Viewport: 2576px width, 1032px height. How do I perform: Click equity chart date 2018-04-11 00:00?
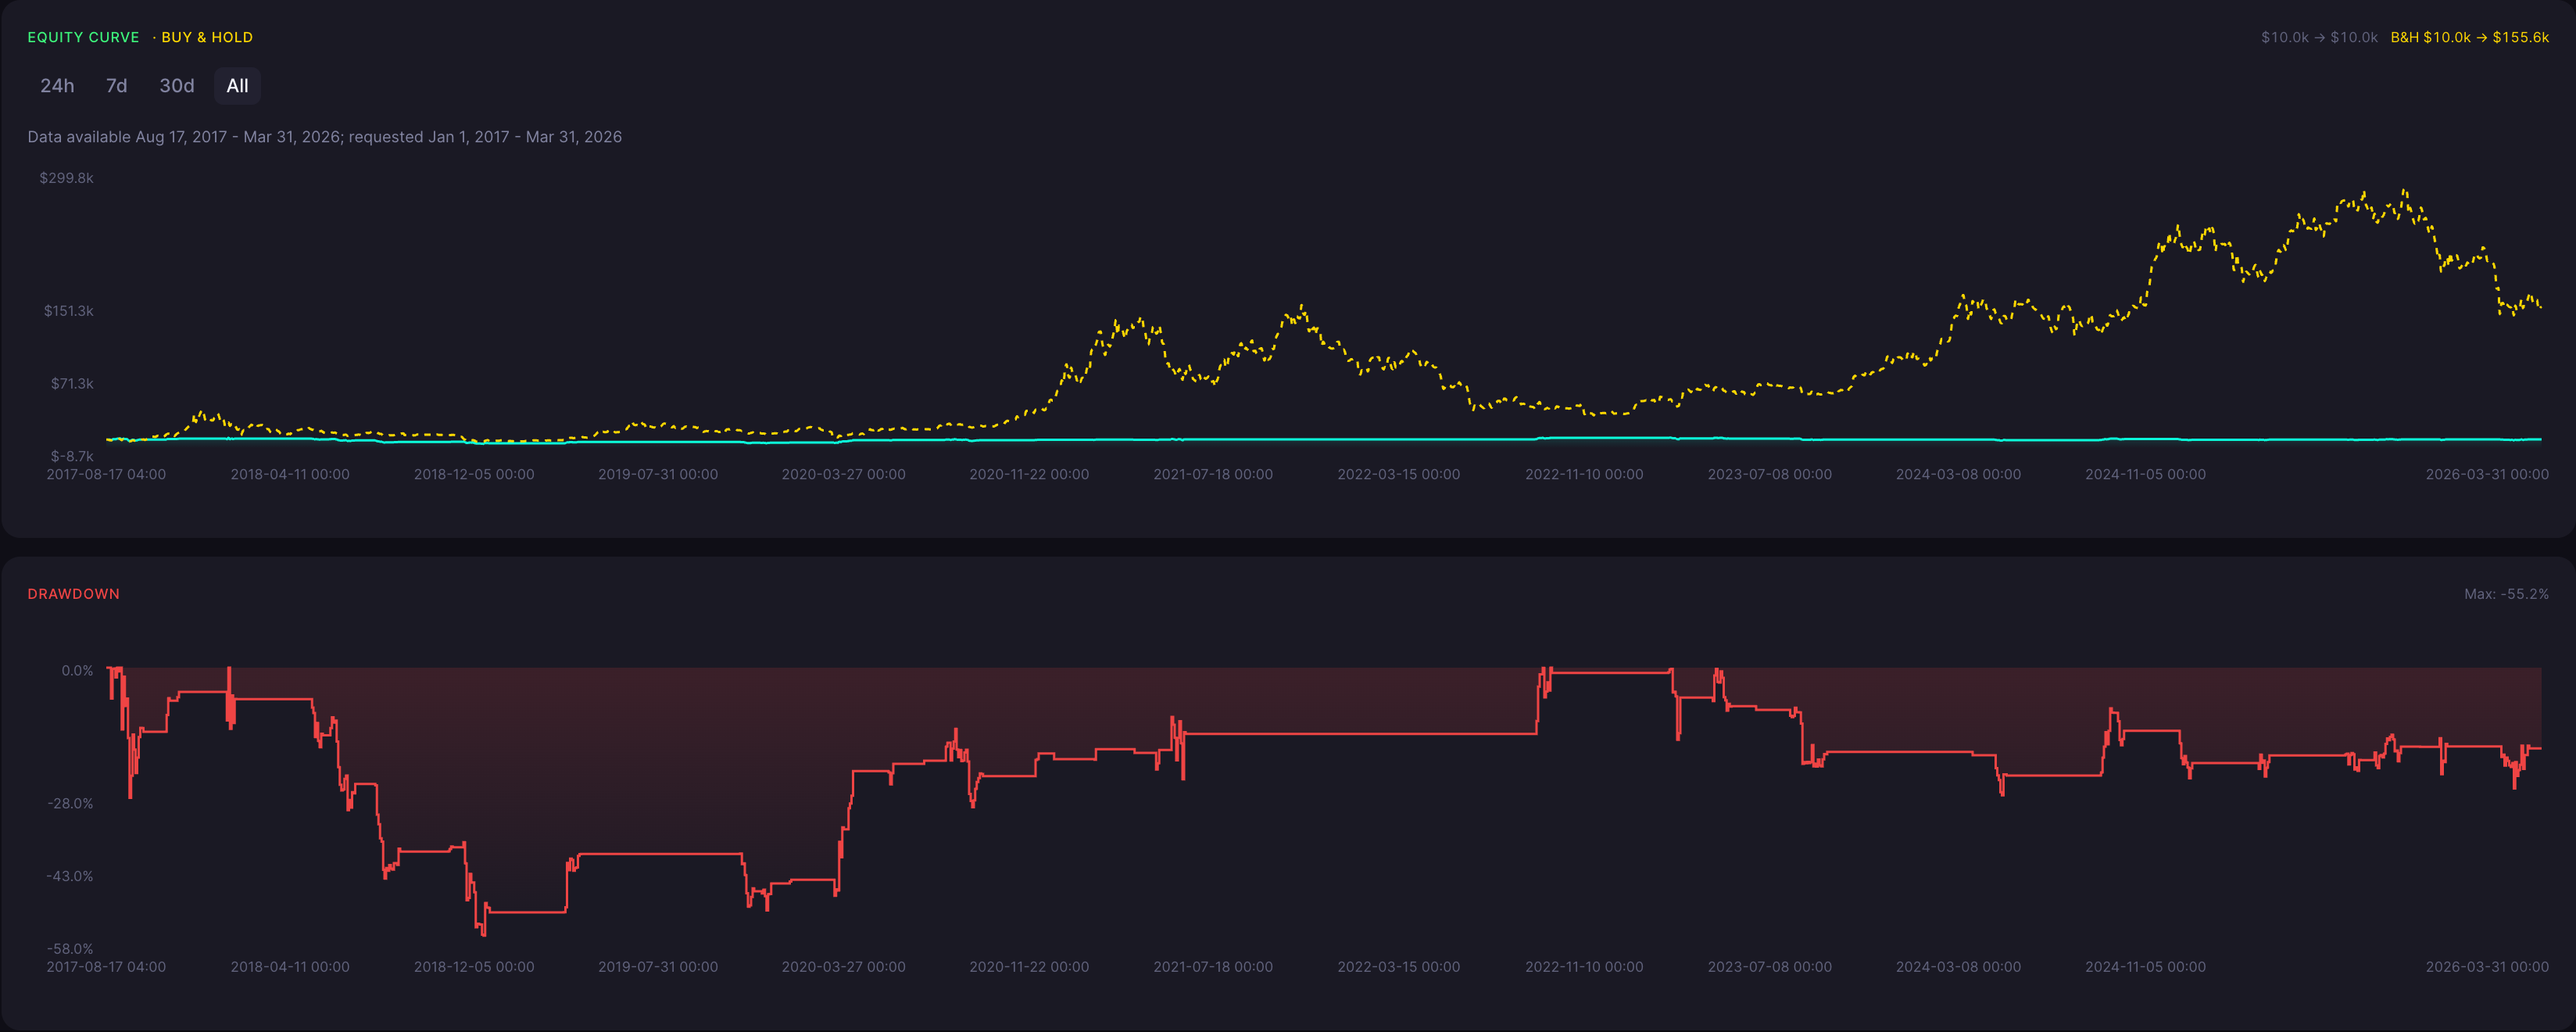pos(290,475)
